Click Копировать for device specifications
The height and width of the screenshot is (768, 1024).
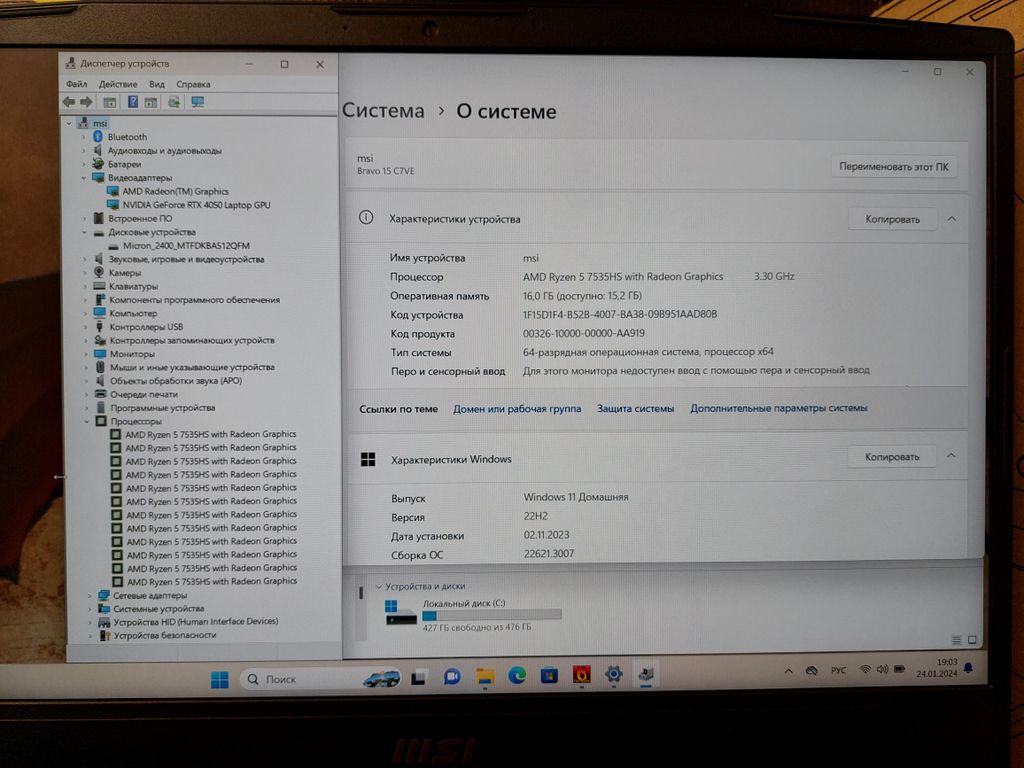[893, 219]
